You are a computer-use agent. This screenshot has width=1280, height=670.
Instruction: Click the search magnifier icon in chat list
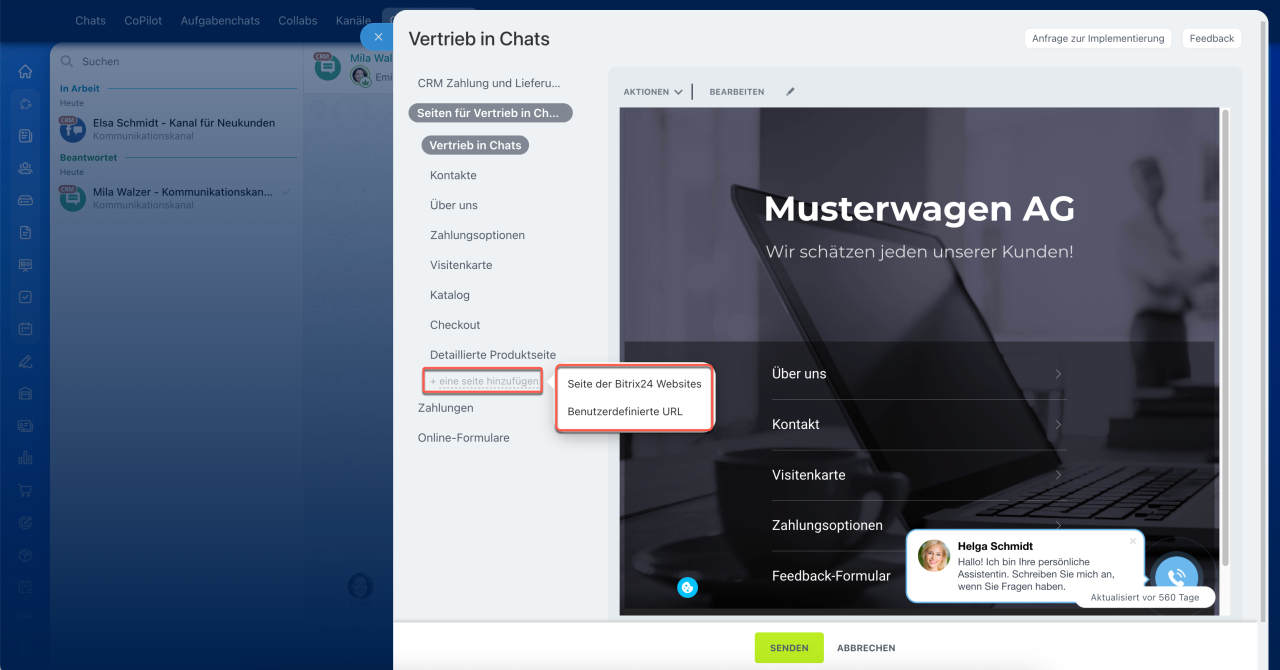click(68, 62)
